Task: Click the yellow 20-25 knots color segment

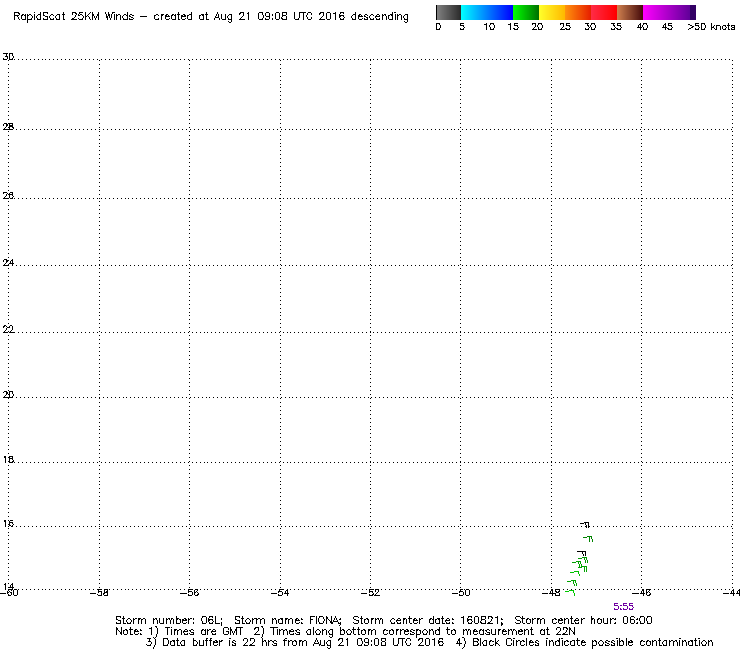Action: tap(552, 12)
